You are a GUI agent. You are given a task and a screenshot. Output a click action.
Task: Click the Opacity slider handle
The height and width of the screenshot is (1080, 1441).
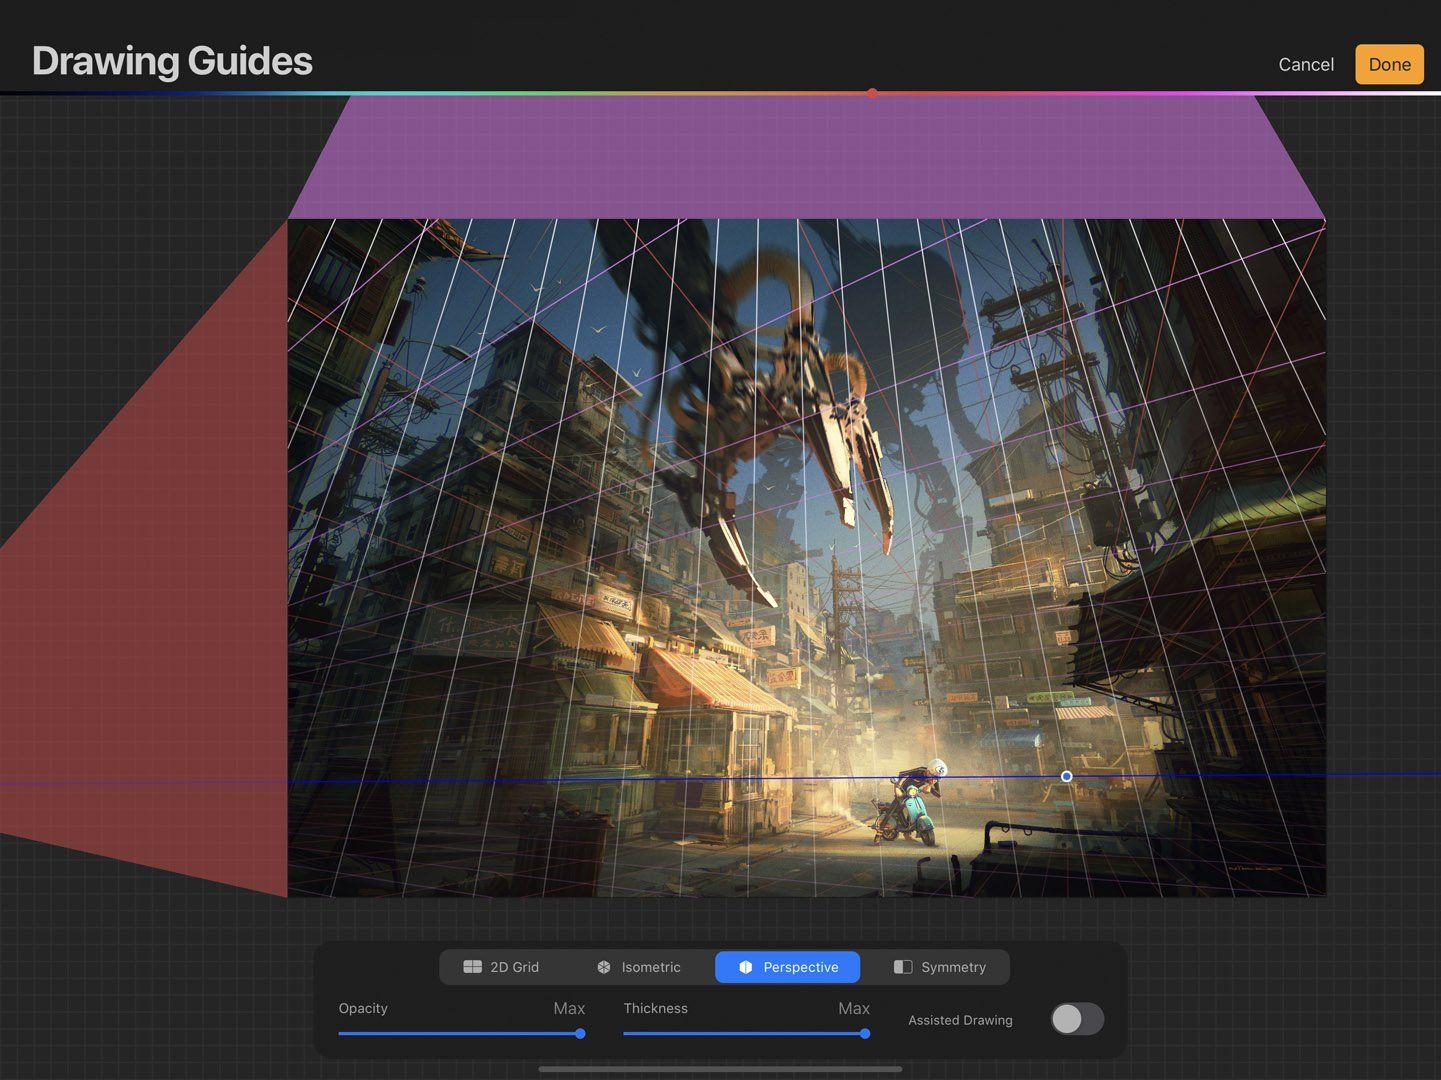580,1034
